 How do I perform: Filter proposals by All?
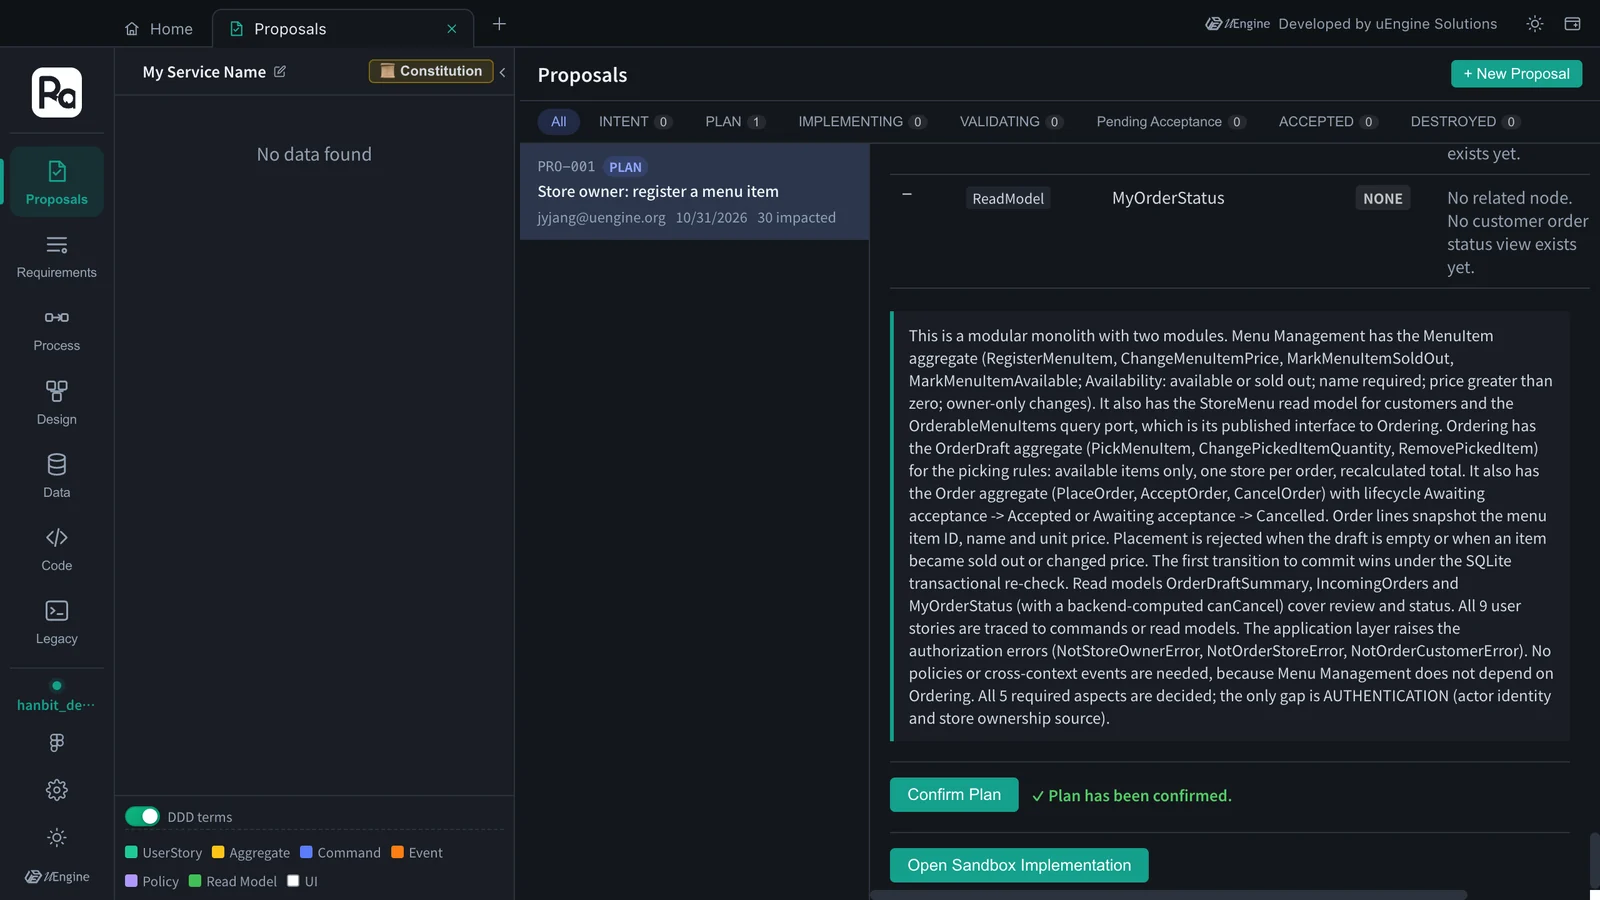pos(558,122)
